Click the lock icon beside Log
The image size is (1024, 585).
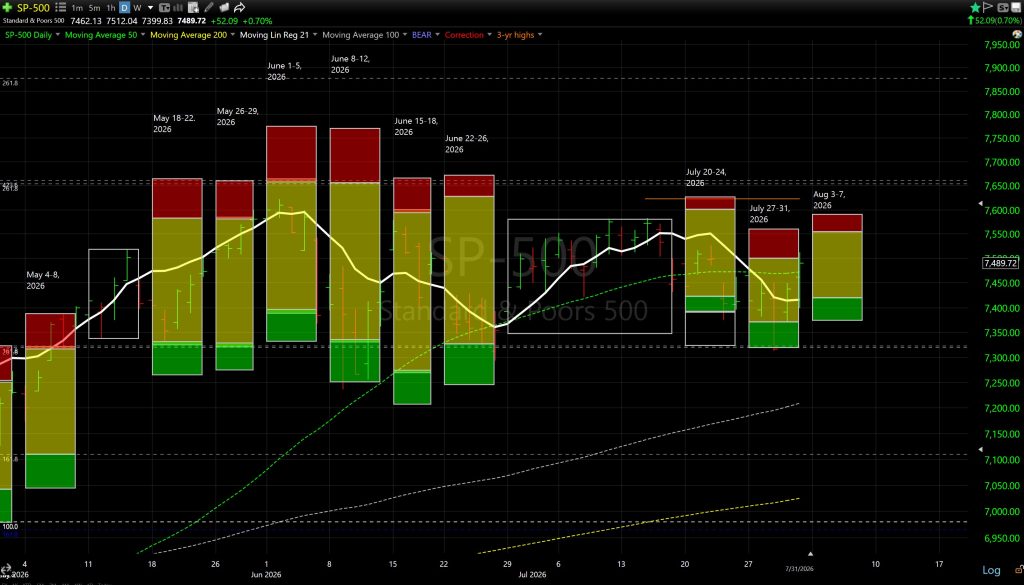1017,570
